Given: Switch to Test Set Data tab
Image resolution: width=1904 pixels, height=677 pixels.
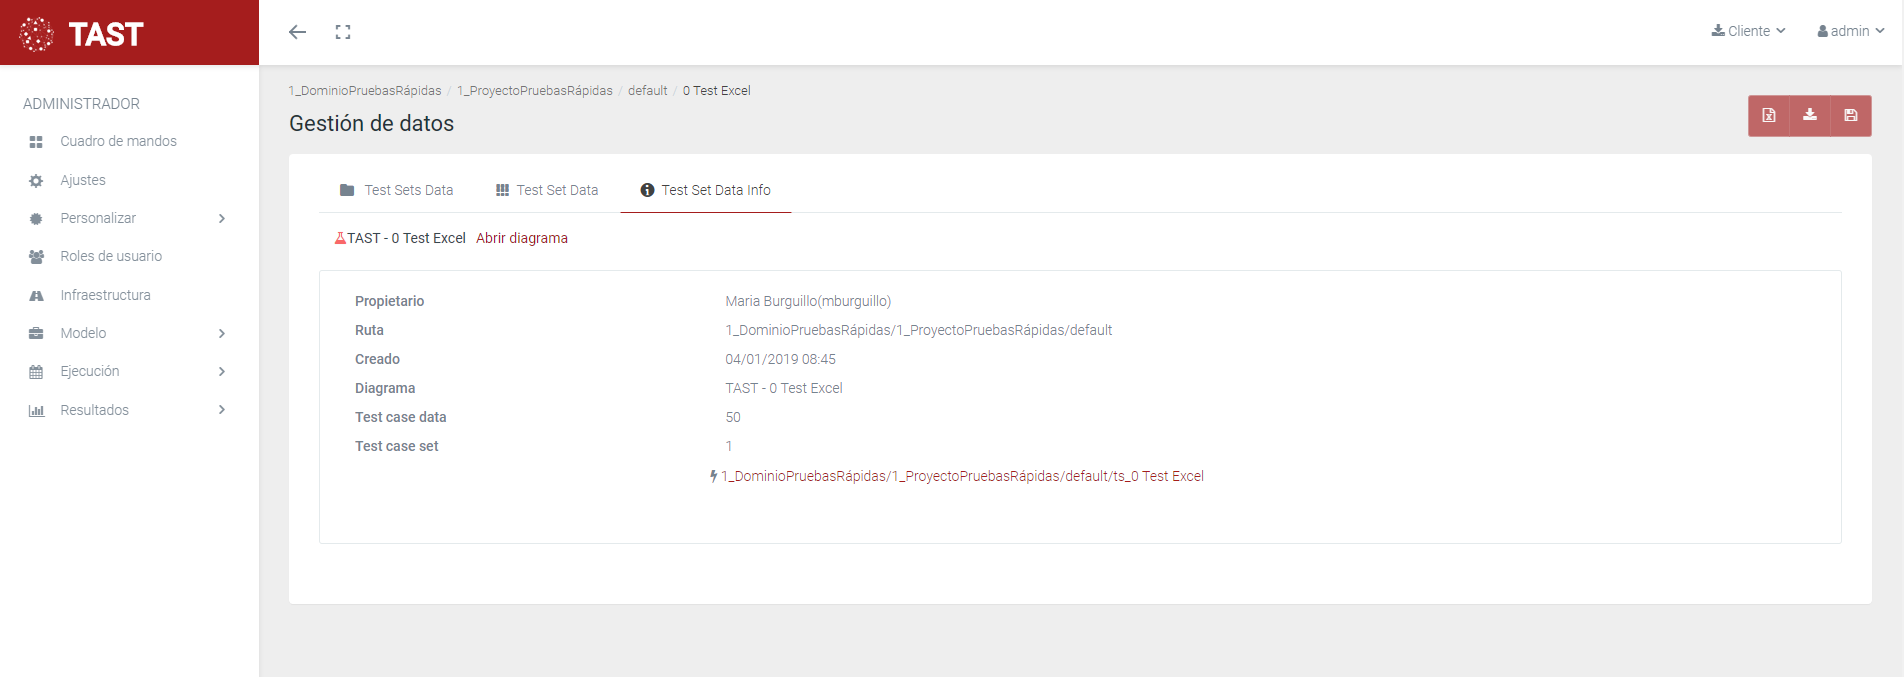Looking at the screenshot, I should (x=547, y=190).
